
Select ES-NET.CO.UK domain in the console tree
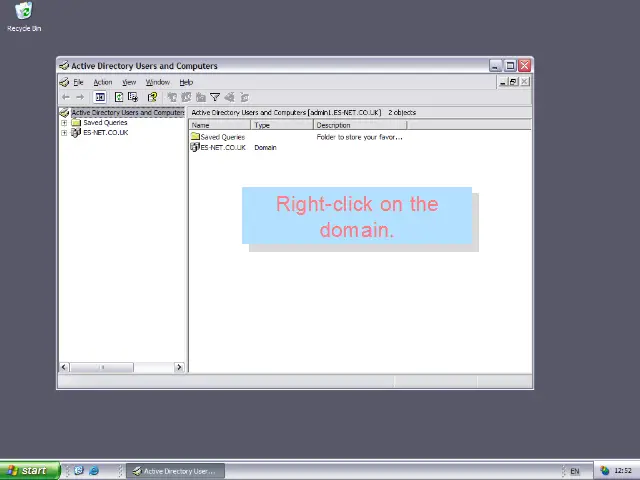pyautogui.click(x=106, y=133)
